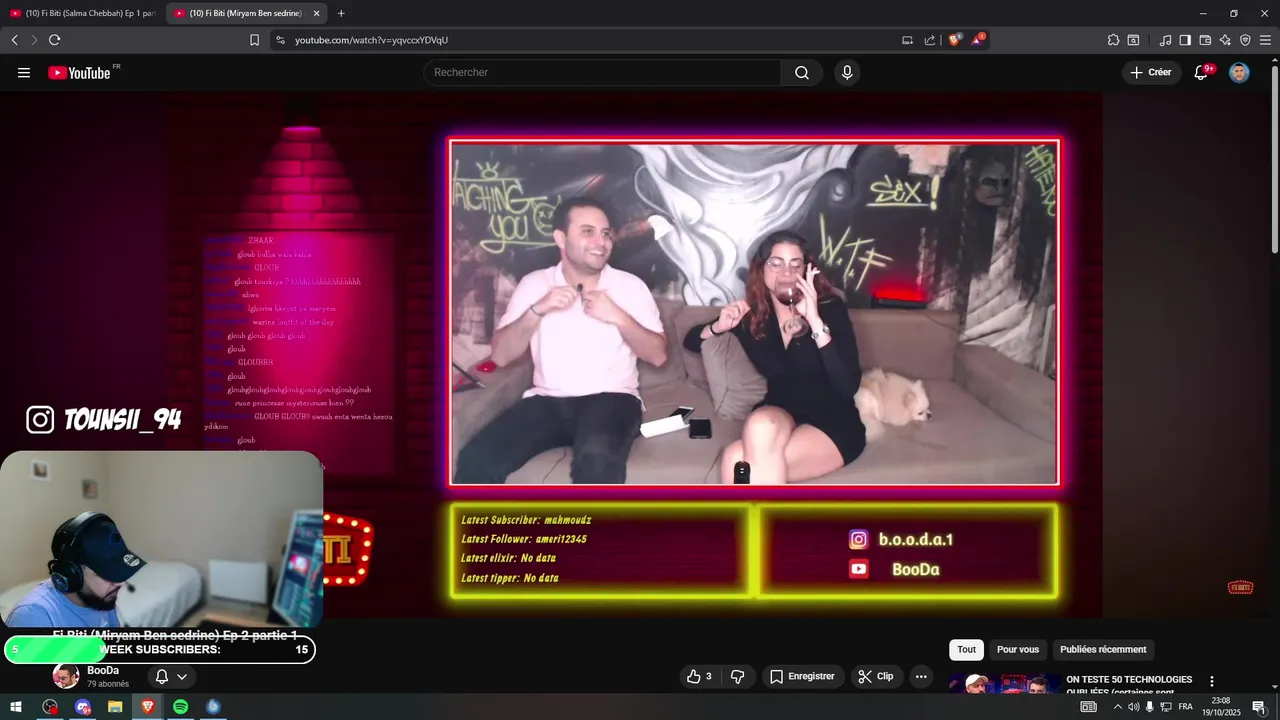Open Brave Shields lion icon
This screenshot has width=1280, height=720.
(x=955, y=40)
